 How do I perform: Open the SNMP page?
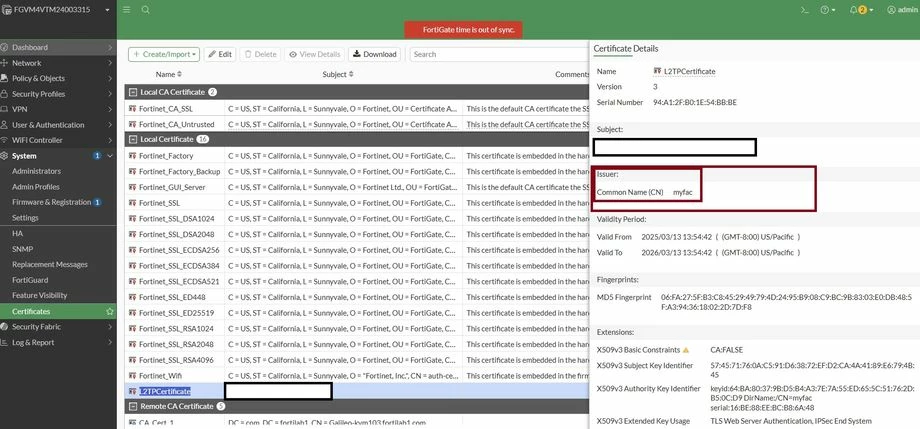click(22, 249)
